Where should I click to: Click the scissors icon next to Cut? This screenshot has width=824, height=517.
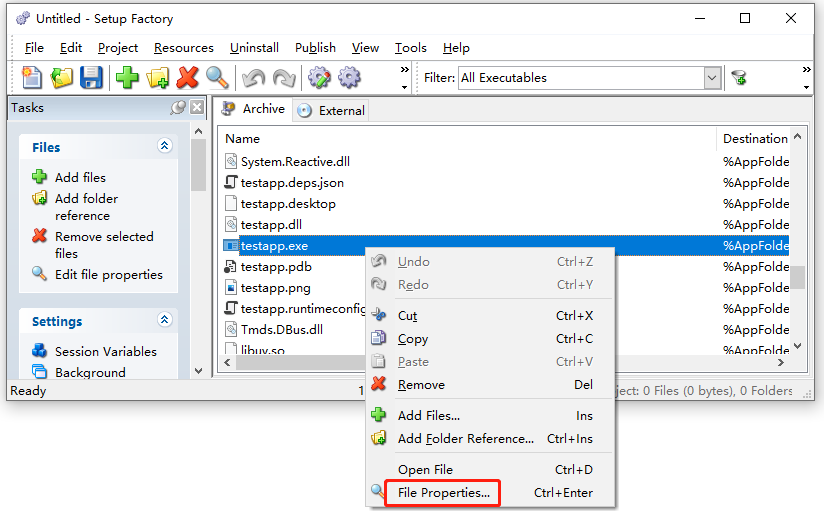point(379,315)
